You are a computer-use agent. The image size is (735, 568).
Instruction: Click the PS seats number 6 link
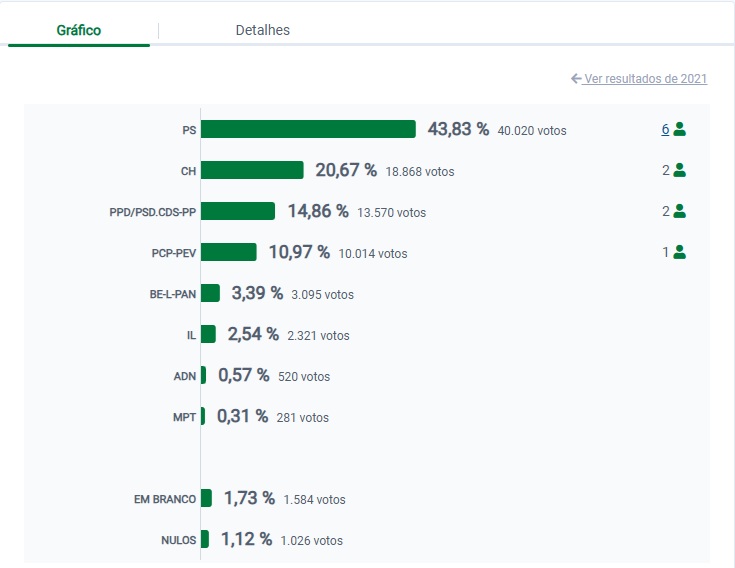[x=665, y=129]
